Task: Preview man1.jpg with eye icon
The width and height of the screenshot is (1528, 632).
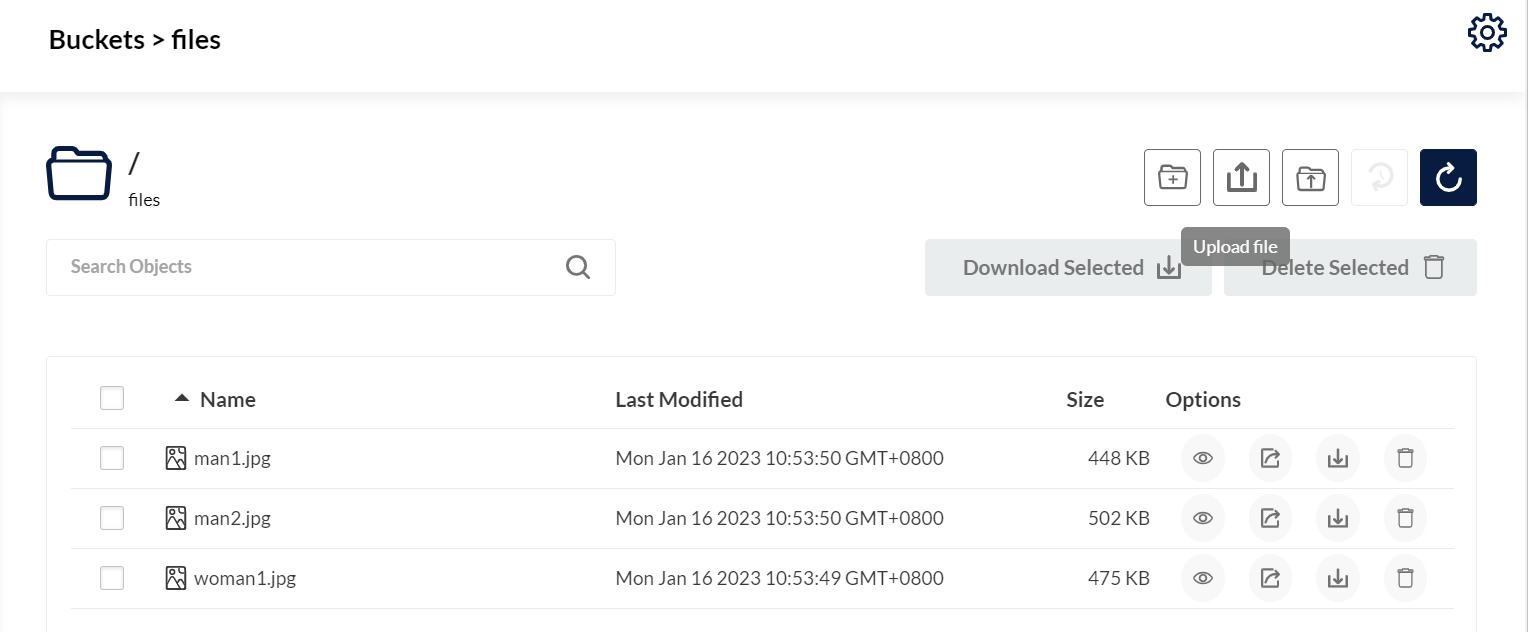Action: click(1203, 459)
